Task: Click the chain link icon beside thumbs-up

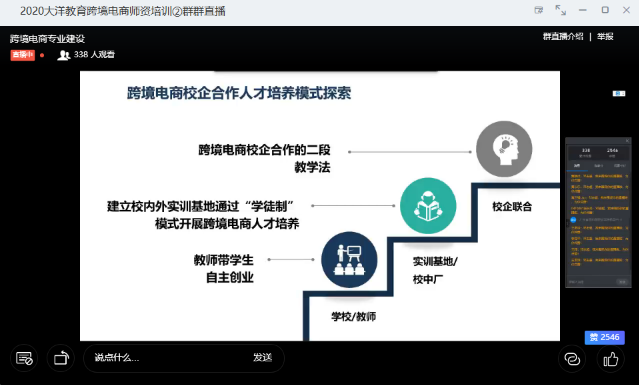Action: pos(572,359)
